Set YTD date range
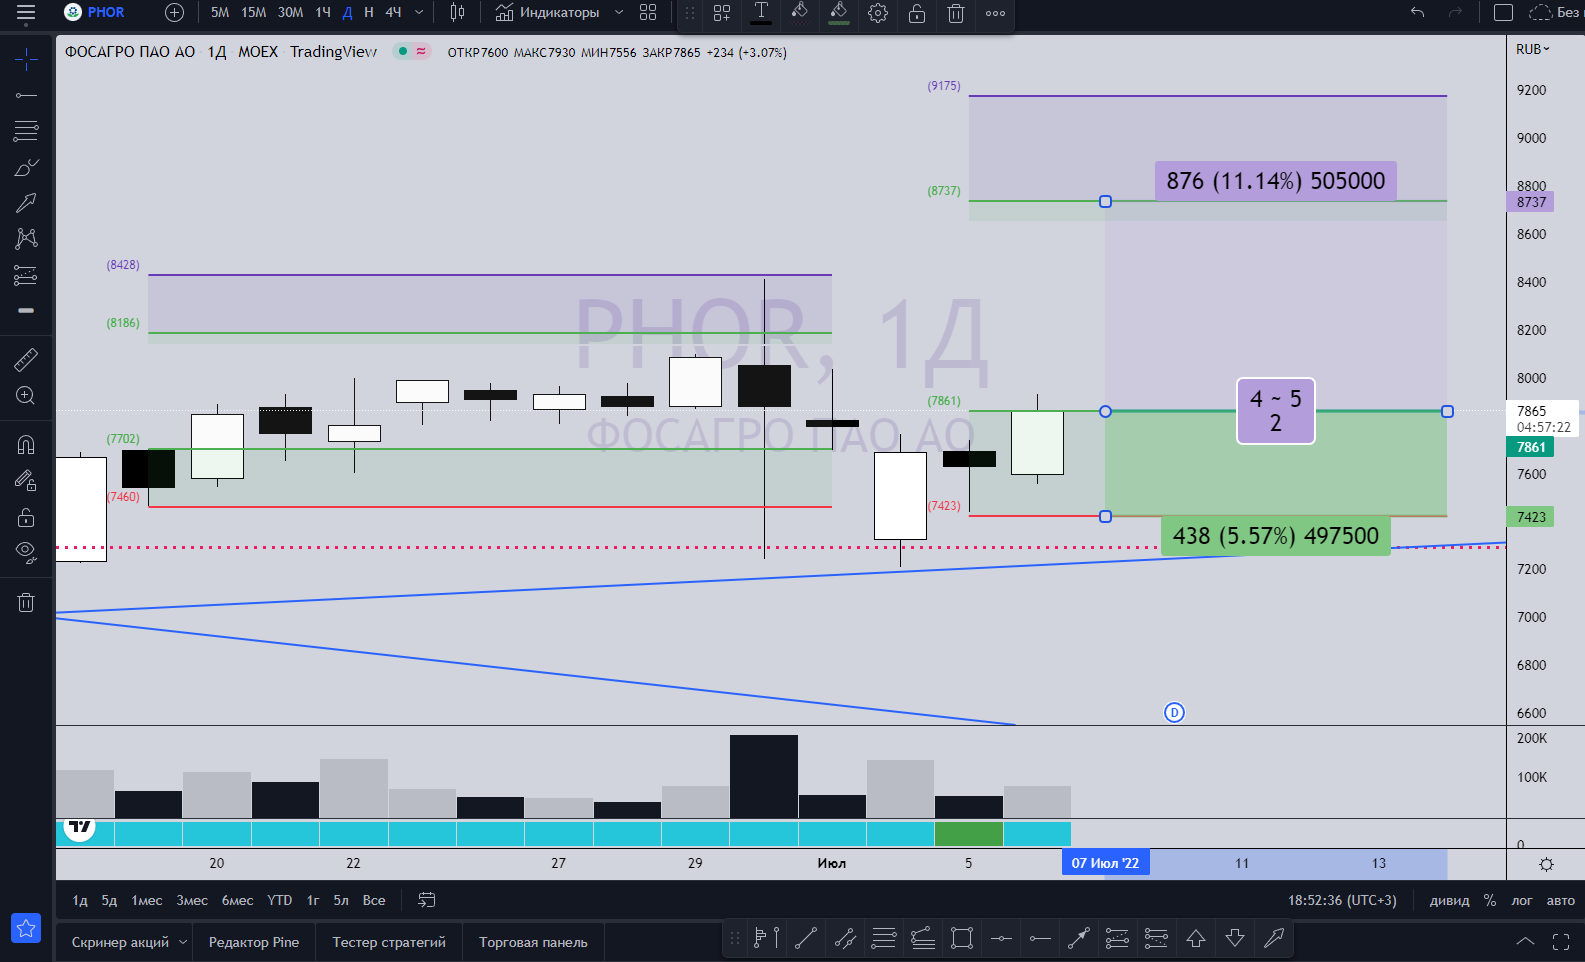Image resolution: width=1585 pixels, height=962 pixels. tap(280, 900)
